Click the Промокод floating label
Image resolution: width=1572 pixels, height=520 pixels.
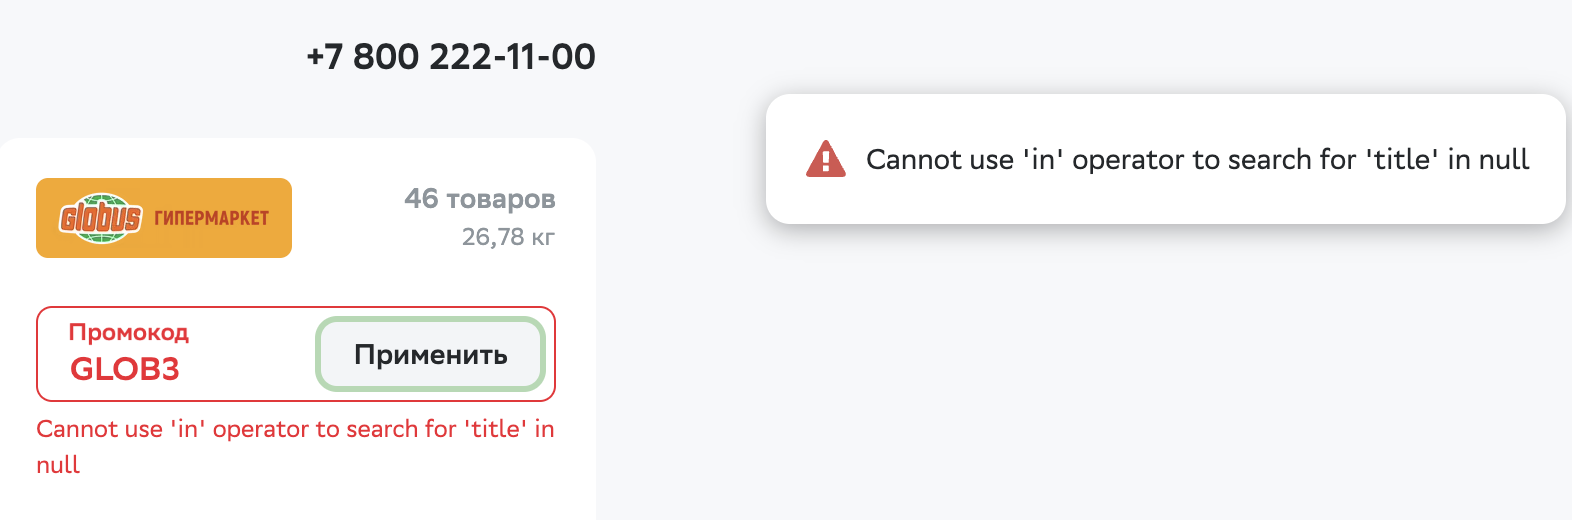pos(129,332)
